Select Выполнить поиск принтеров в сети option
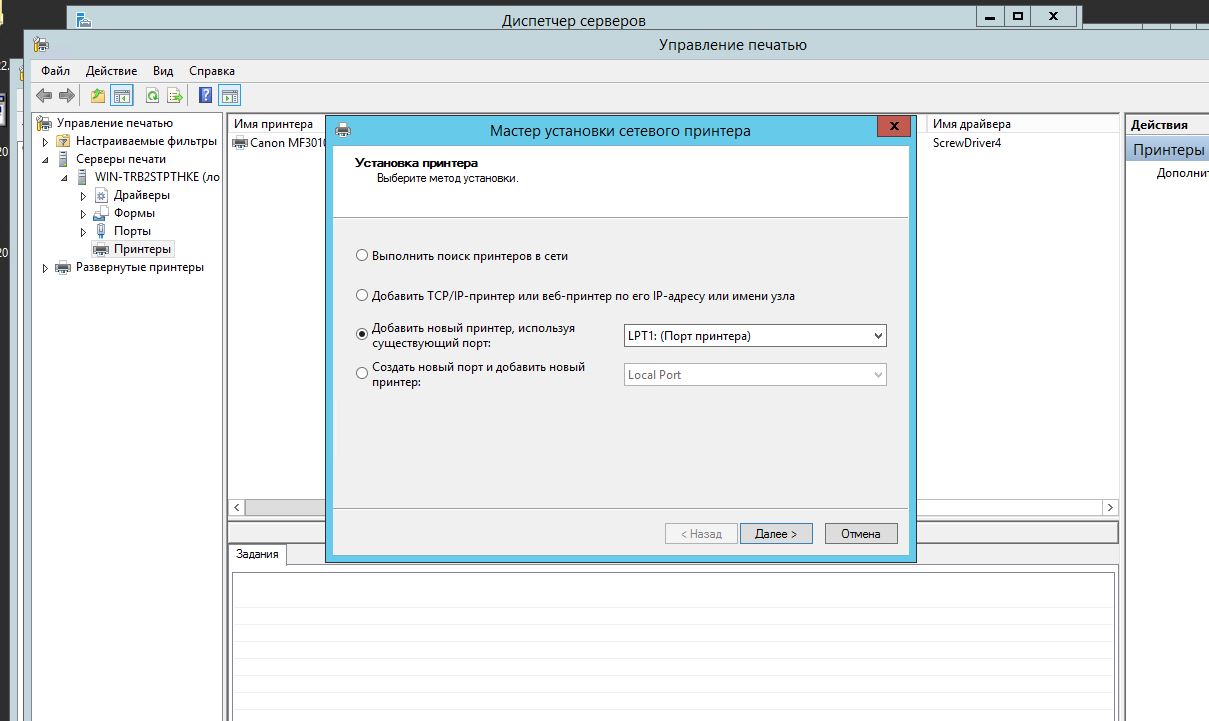 pyautogui.click(x=362, y=256)
